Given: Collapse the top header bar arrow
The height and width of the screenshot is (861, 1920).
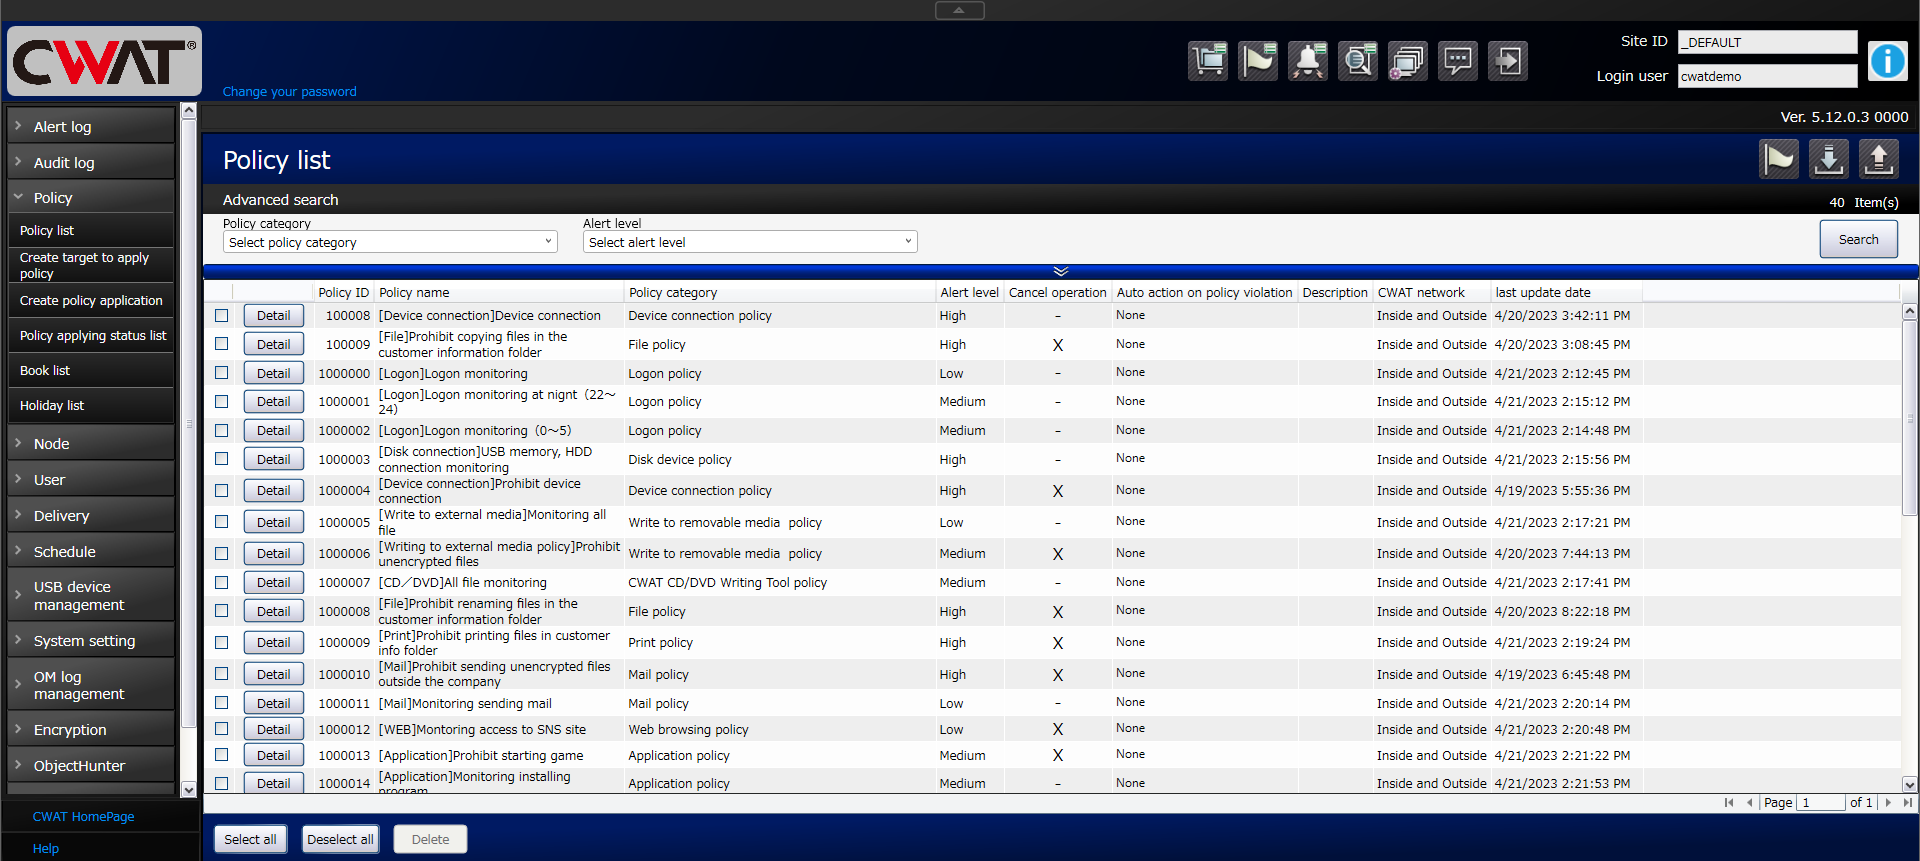Looking at the screenshot, I should 959,10.
